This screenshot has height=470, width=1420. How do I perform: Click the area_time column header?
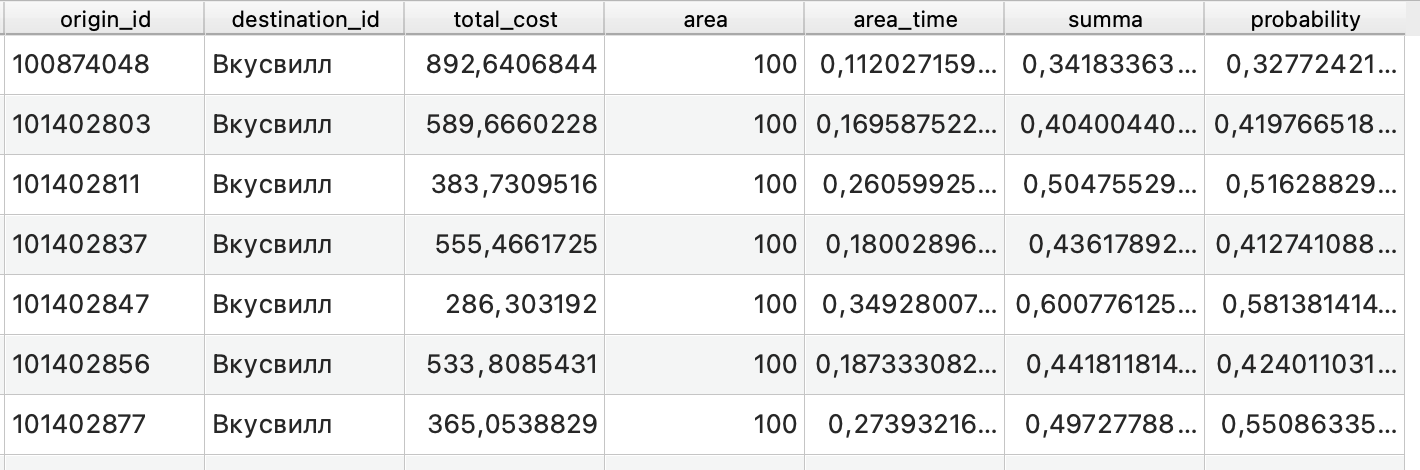(905, 19)
